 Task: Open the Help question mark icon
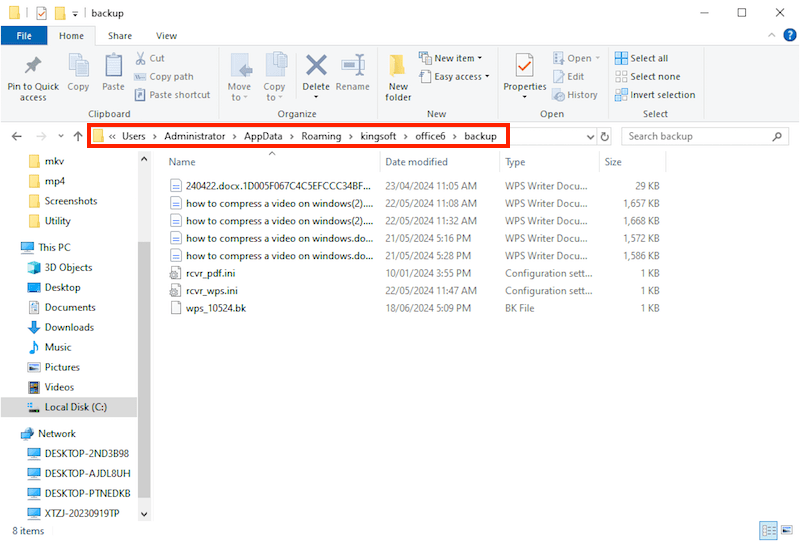789,35
